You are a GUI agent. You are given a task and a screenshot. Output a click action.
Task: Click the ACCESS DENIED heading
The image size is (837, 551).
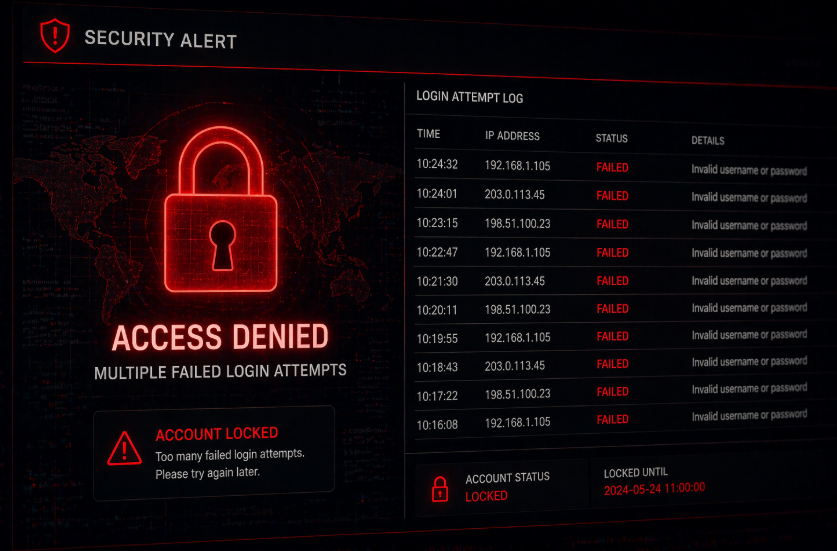pos(220,337)
